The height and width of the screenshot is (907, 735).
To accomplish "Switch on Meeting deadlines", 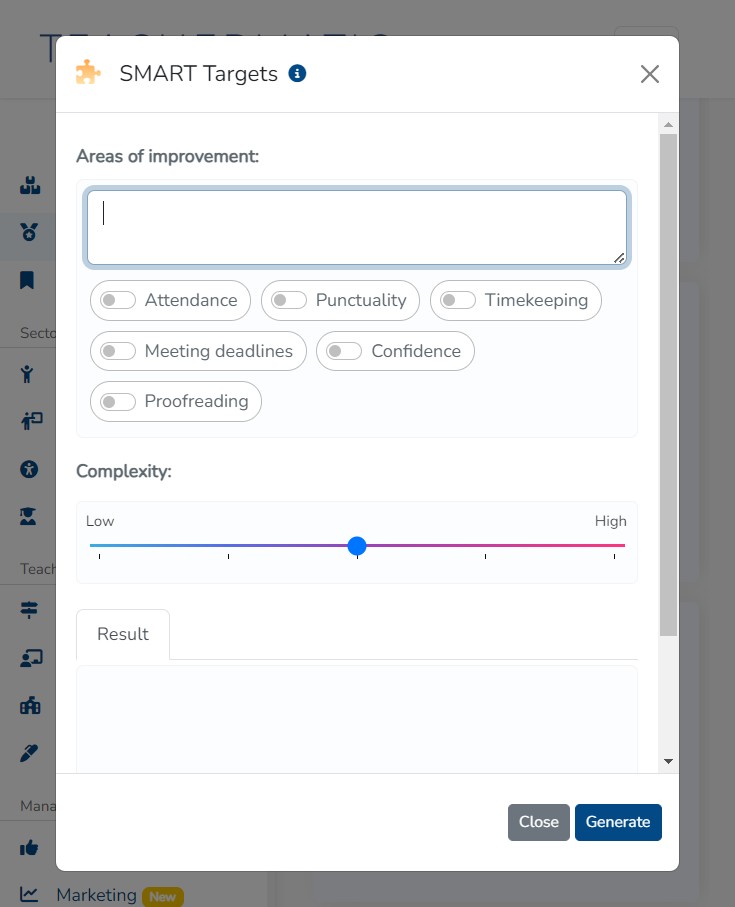I will pyautogui.click(x=118, y=351).
